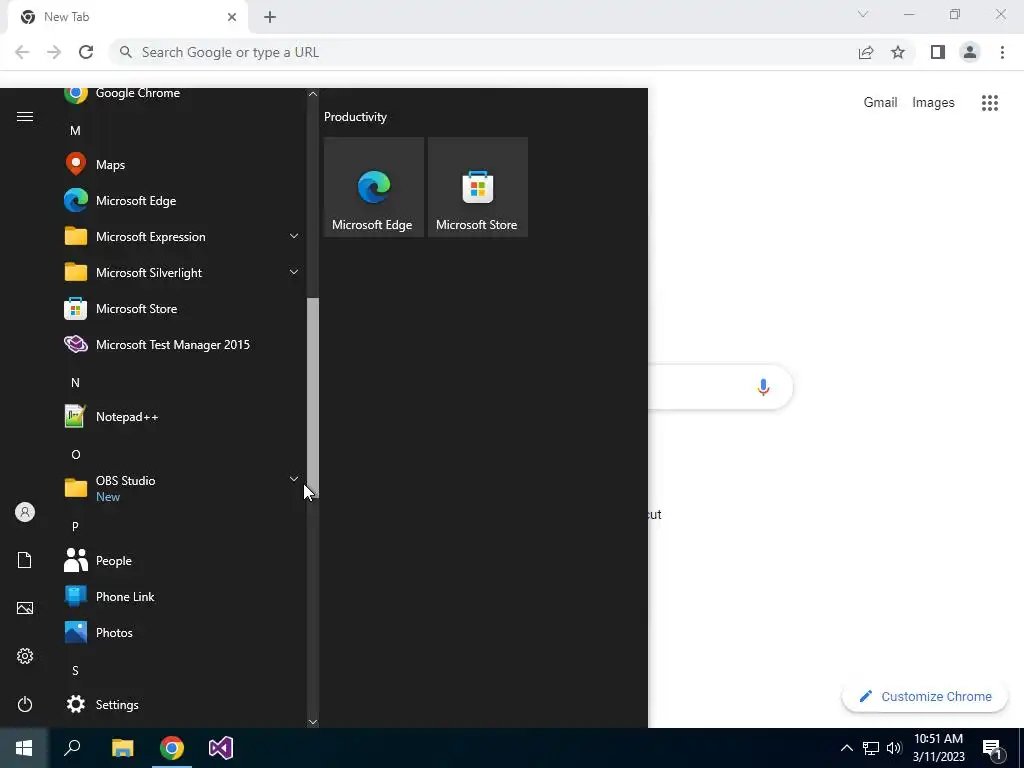Click the app list scrollbar thumb
This screenshot has width=1024, height=768.
click(313, 398)
